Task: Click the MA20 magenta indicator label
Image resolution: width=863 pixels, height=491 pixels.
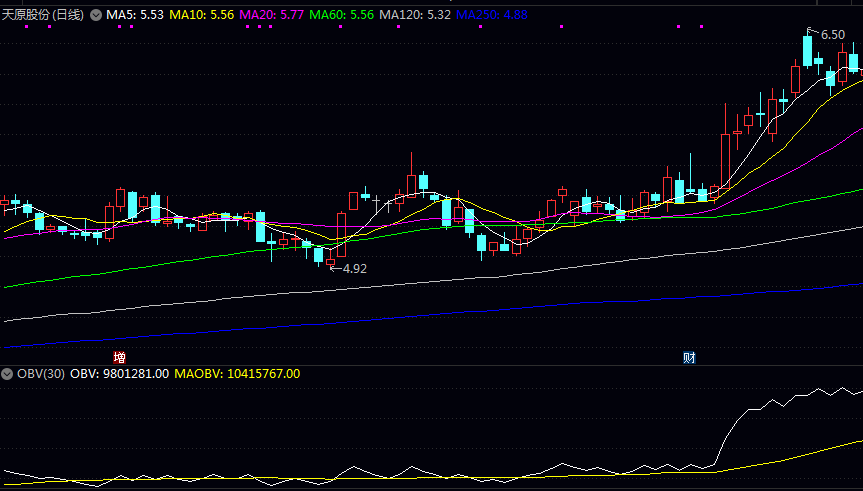Action: coord(272,15)
